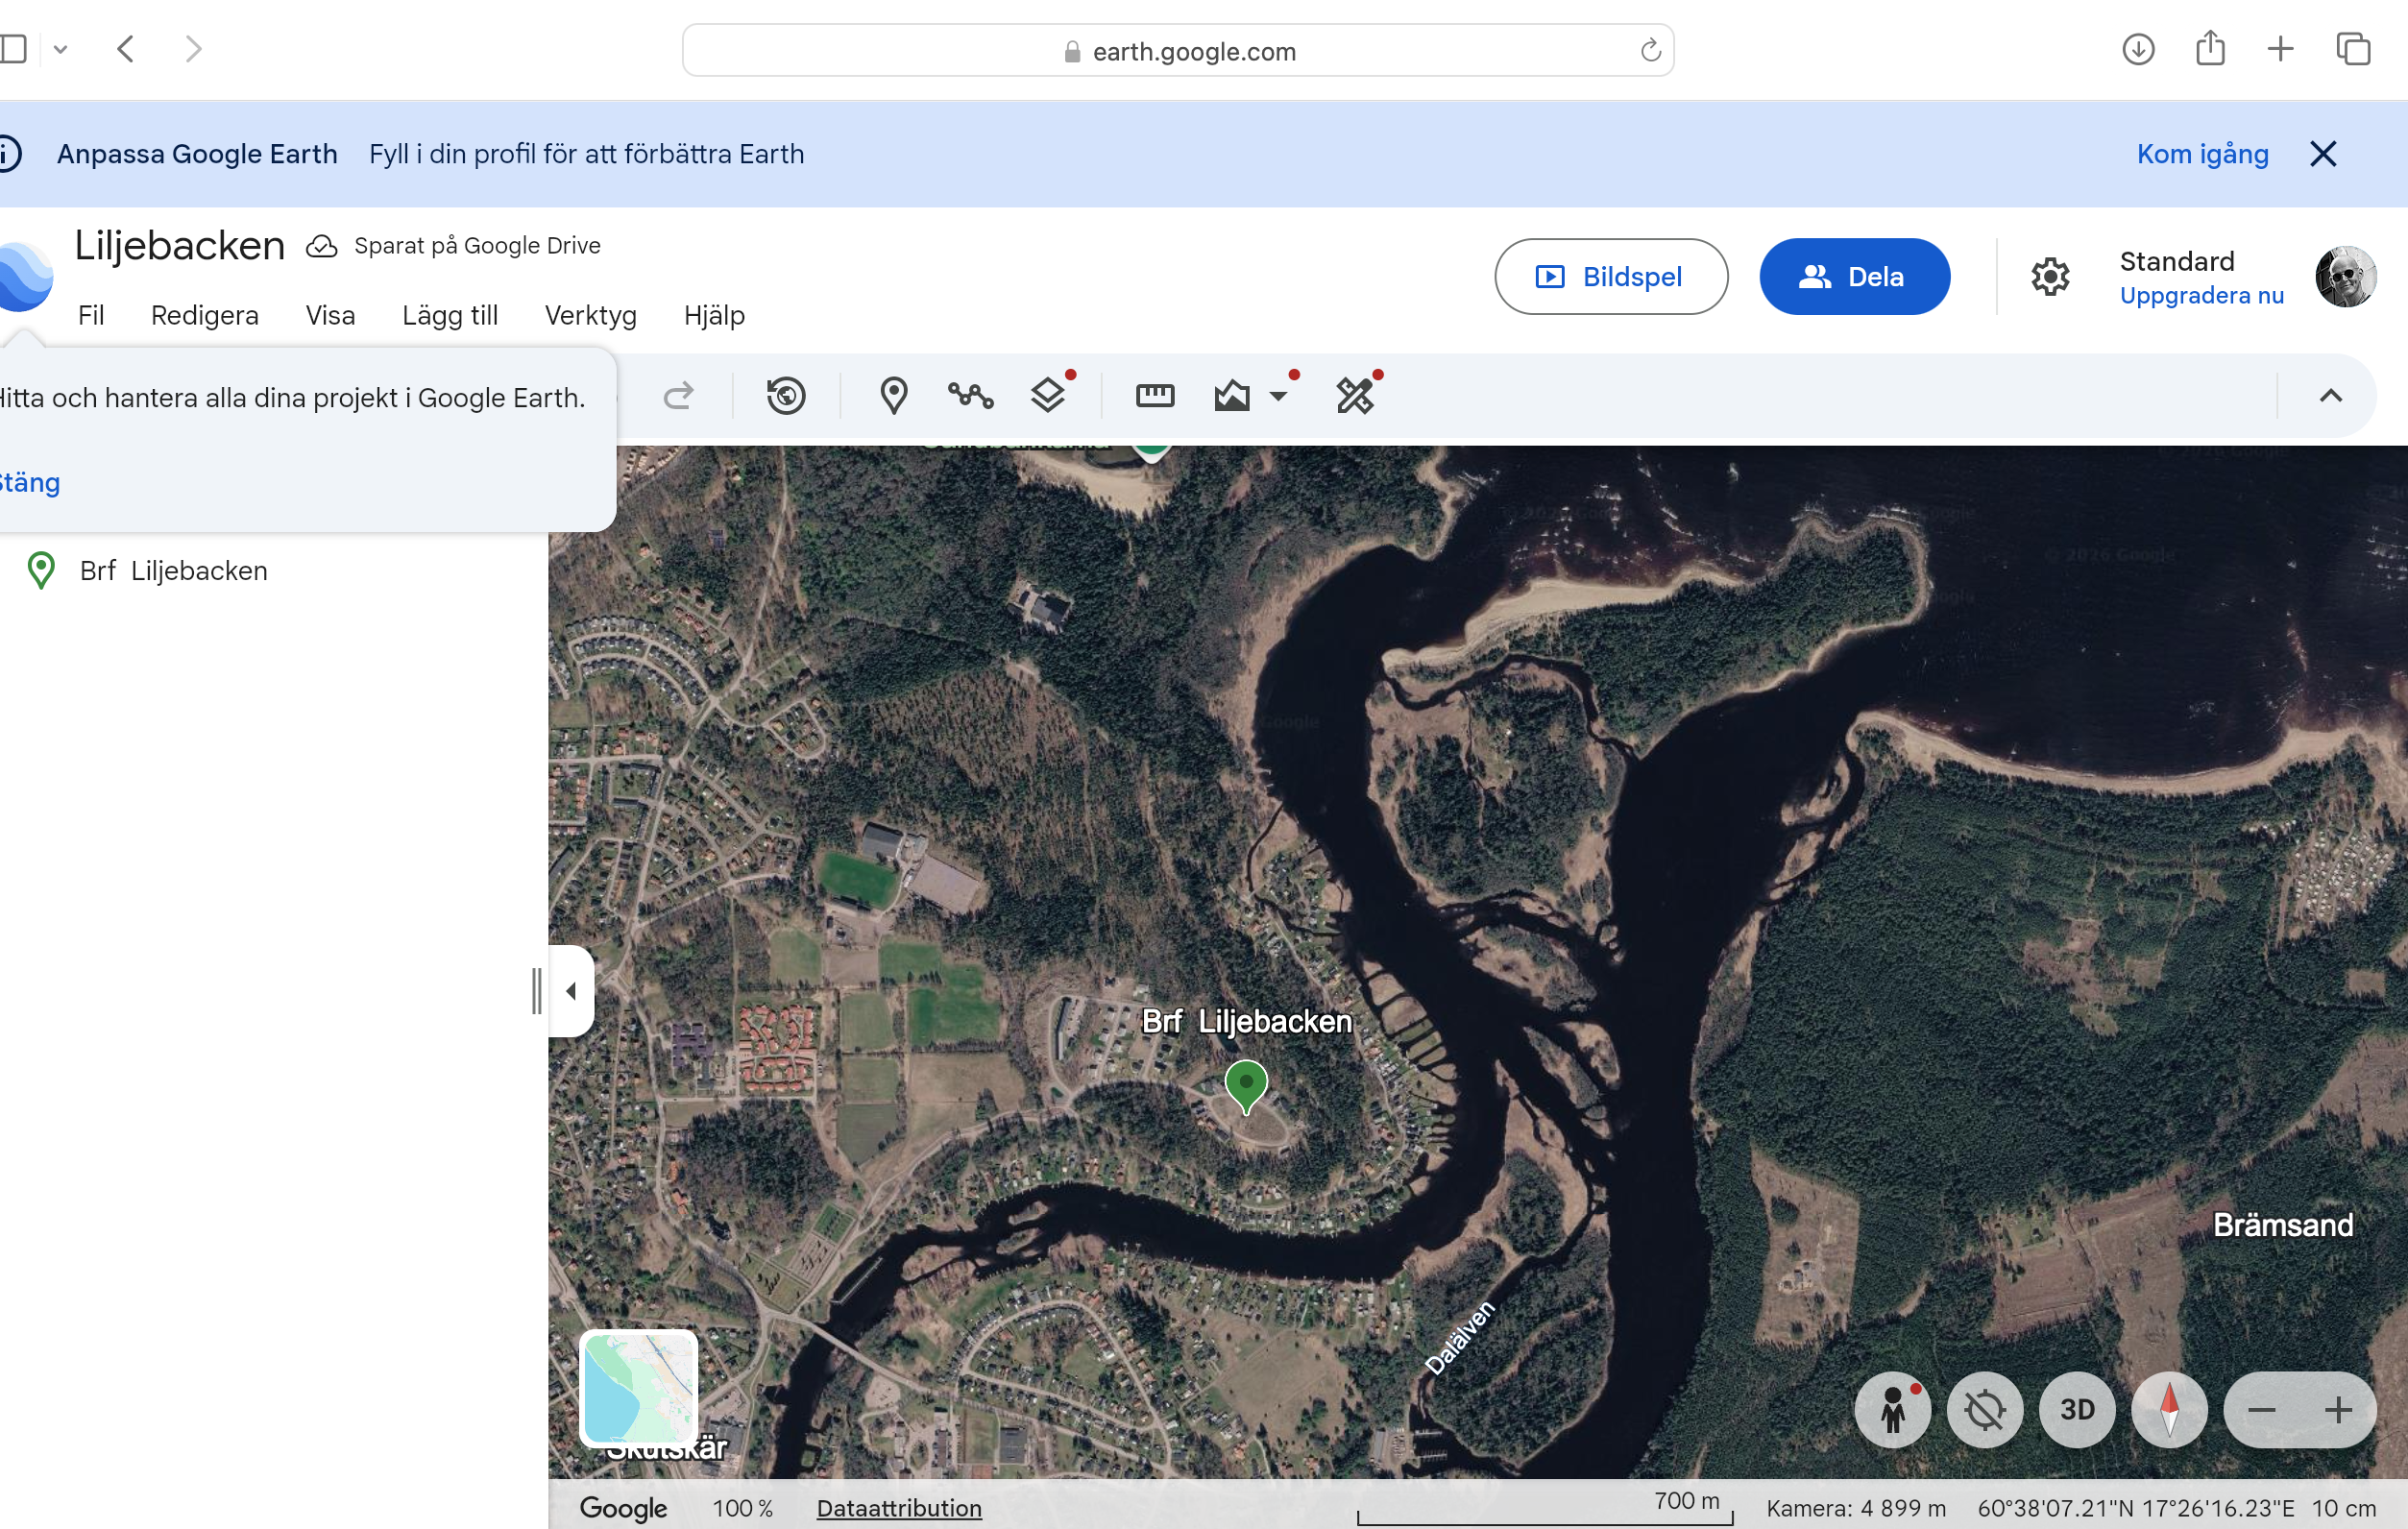Viewport: 2408px width, 1529px height.
Task: Reload the page in Safari
Action: 1650,51
